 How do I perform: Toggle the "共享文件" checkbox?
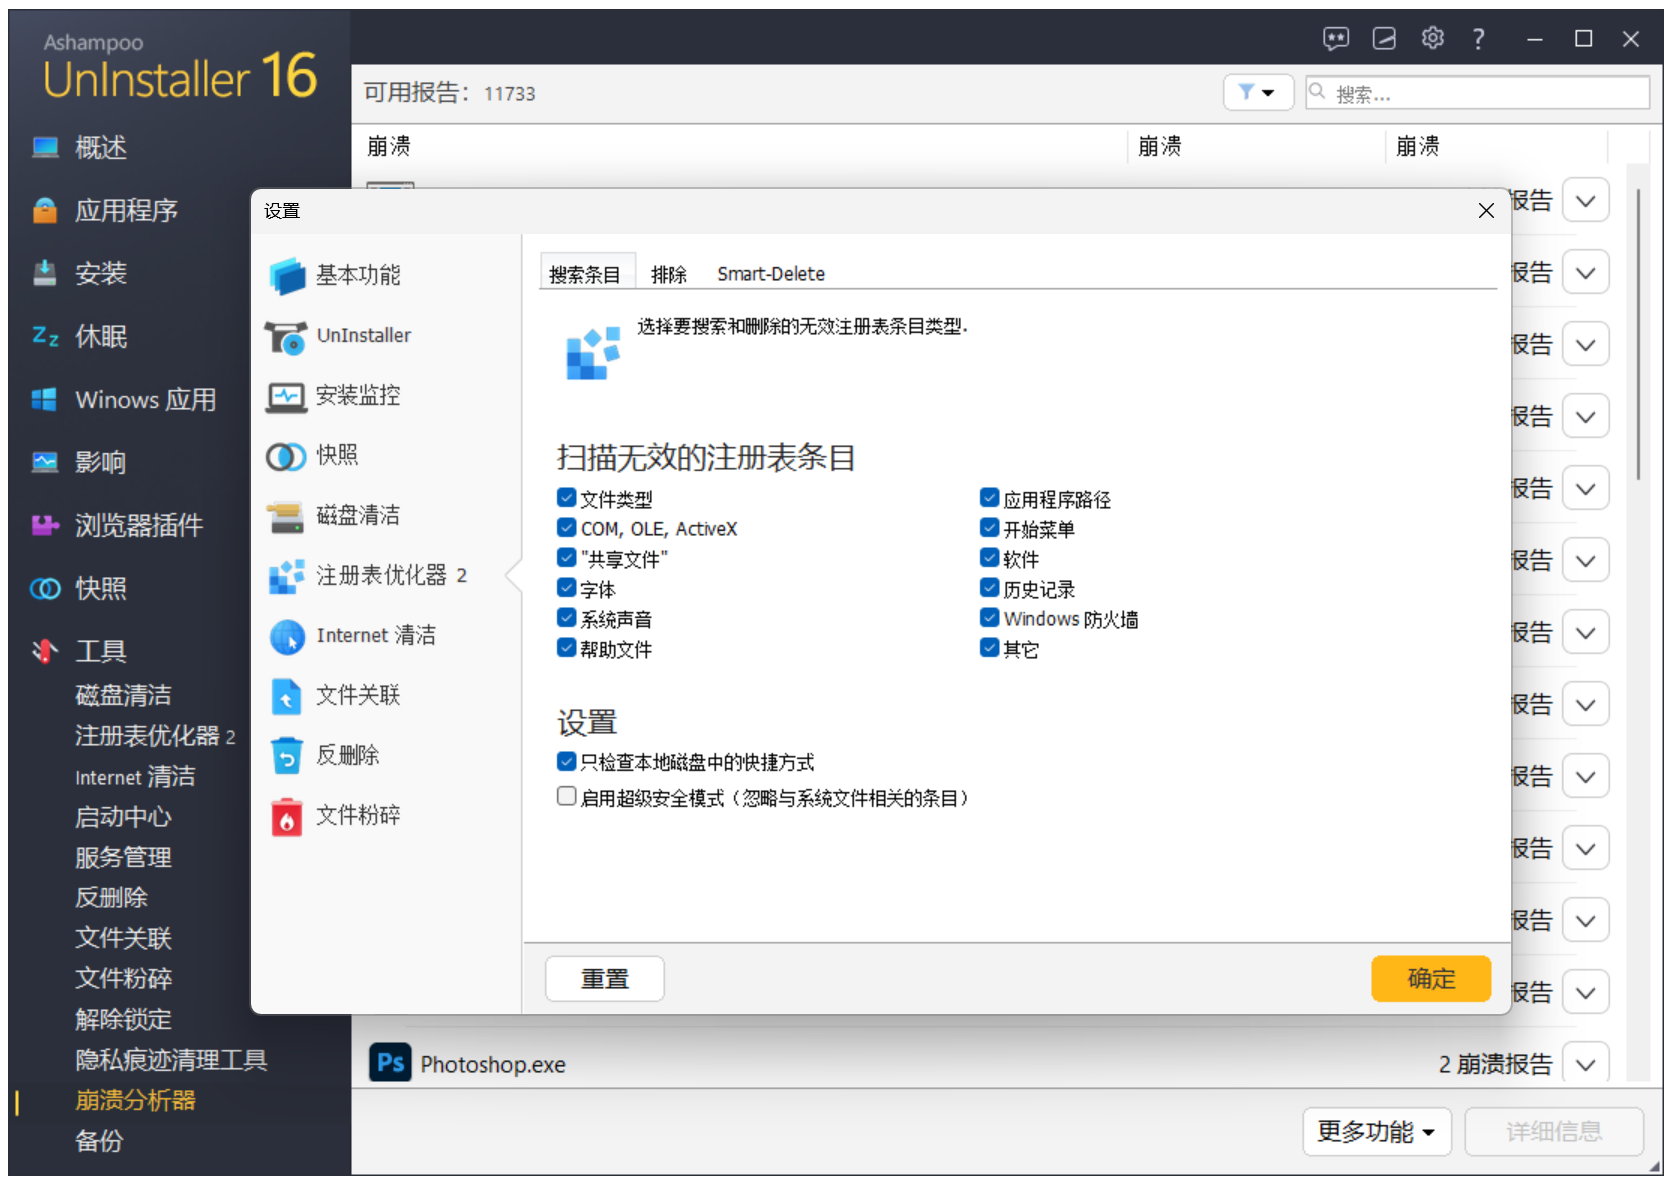pos(567,558)
